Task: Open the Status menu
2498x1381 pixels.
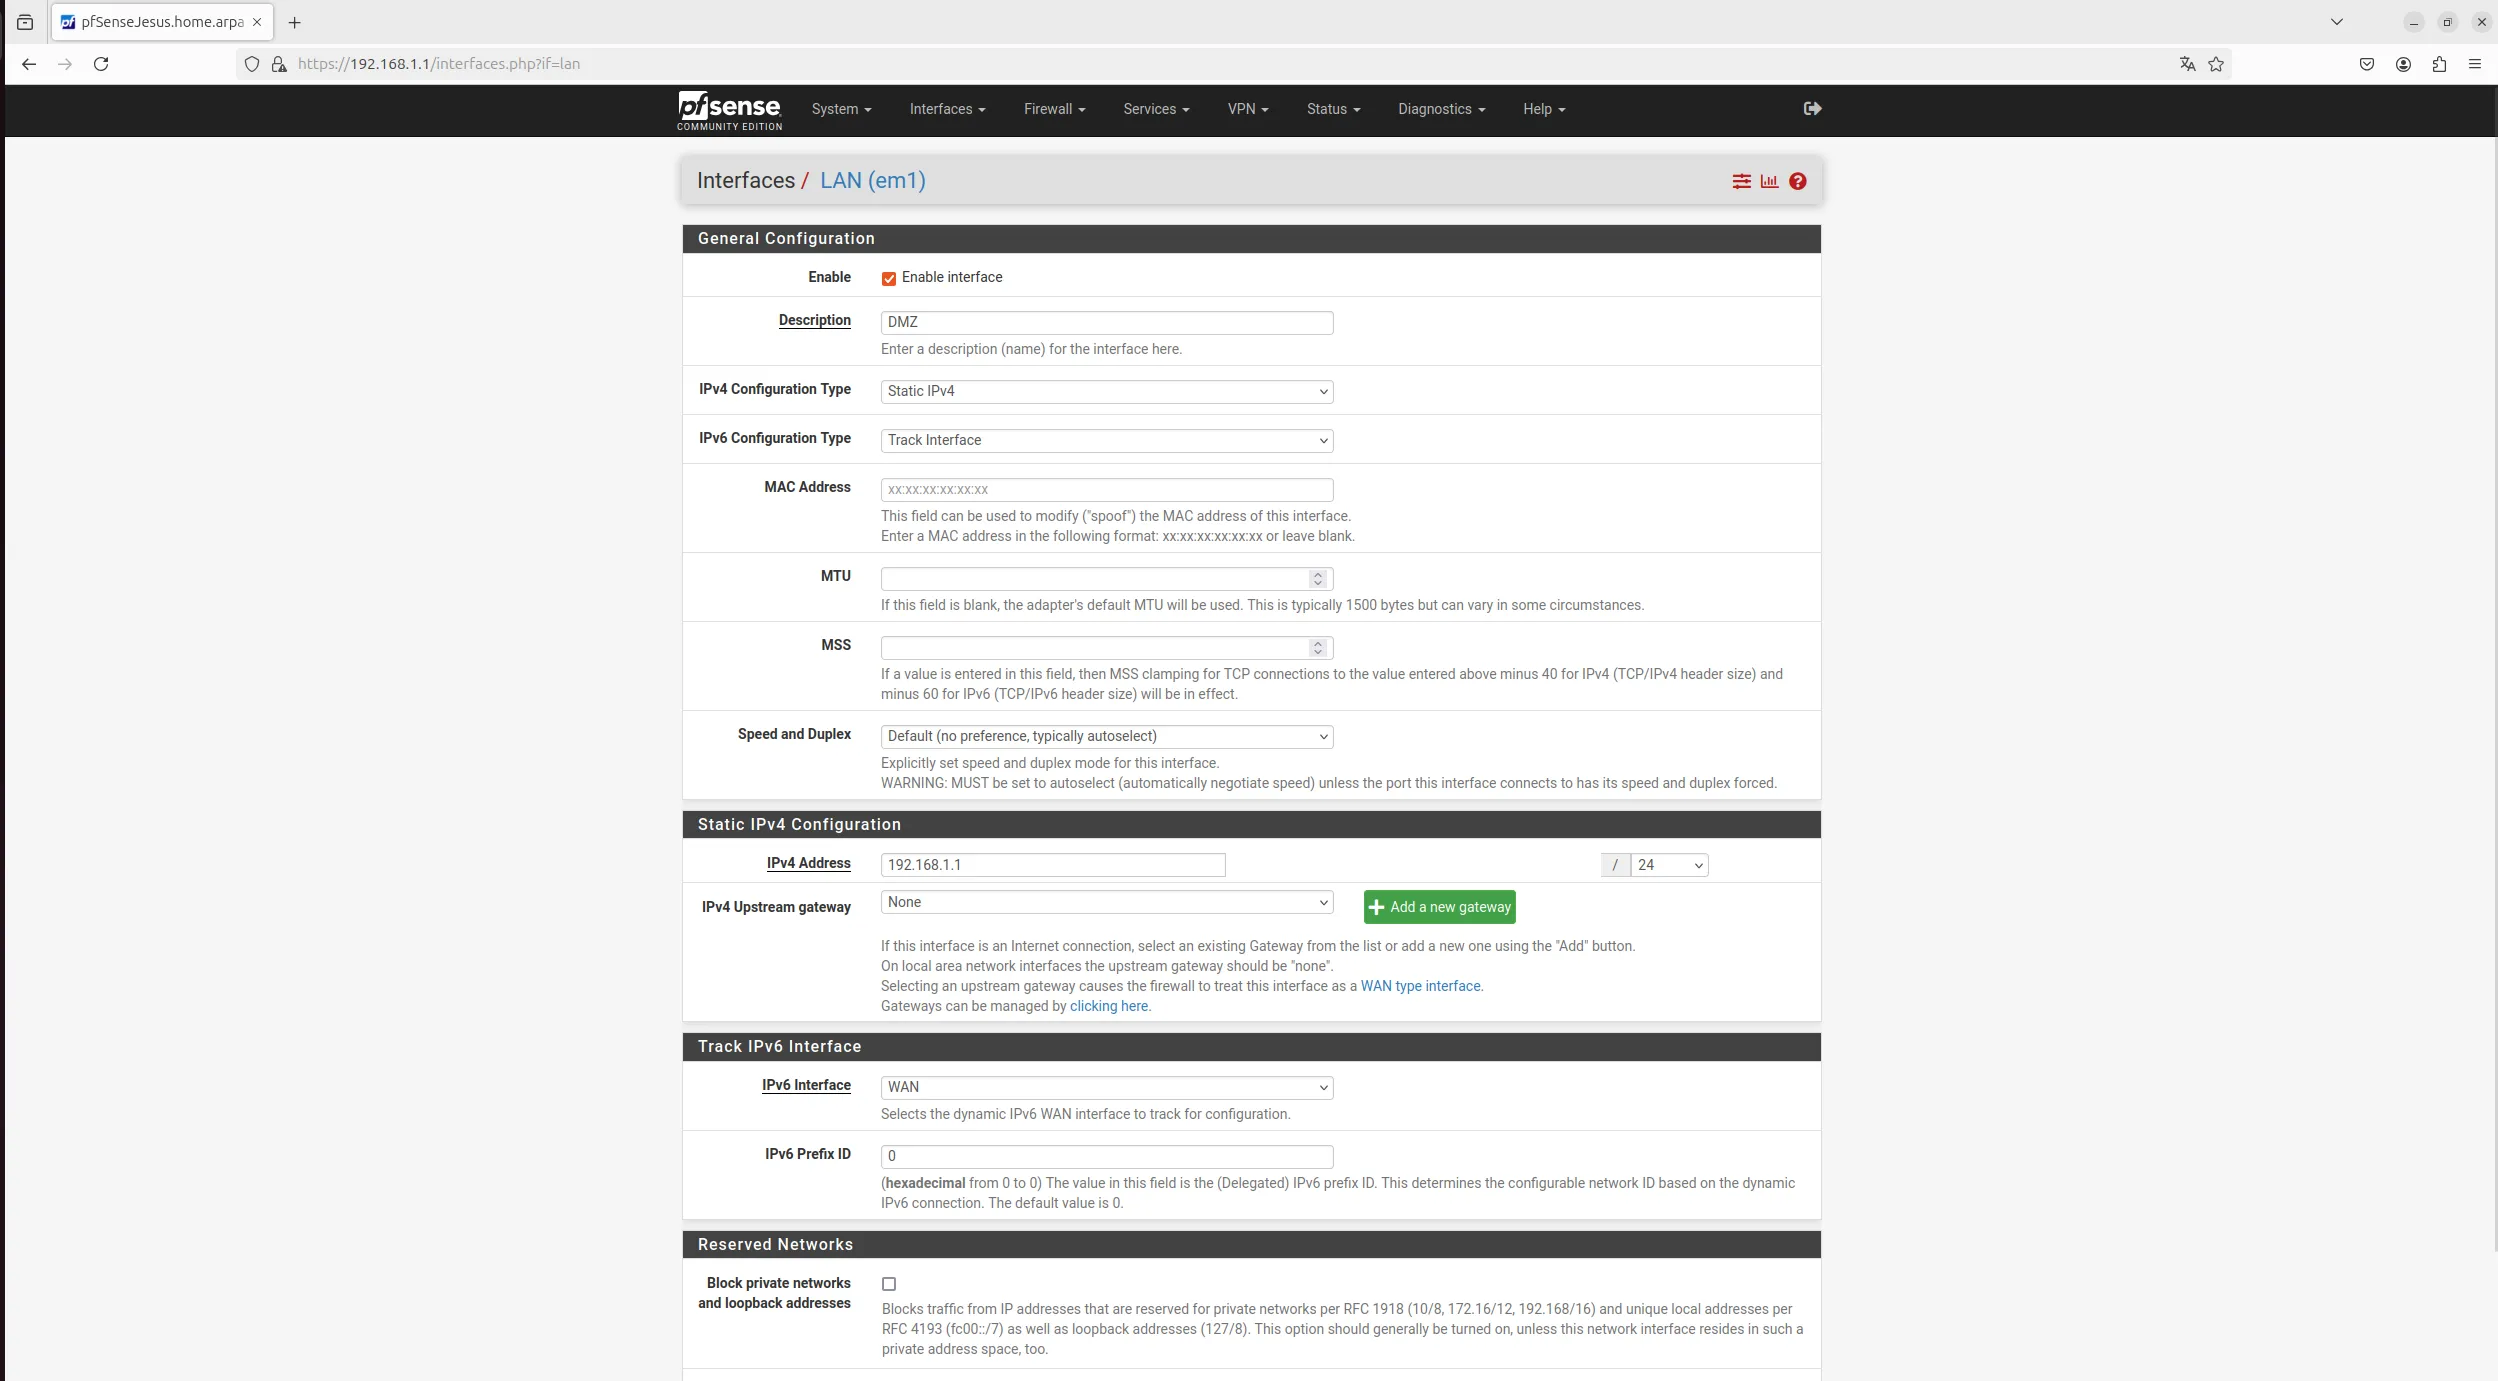Action: click(1333, 109)
